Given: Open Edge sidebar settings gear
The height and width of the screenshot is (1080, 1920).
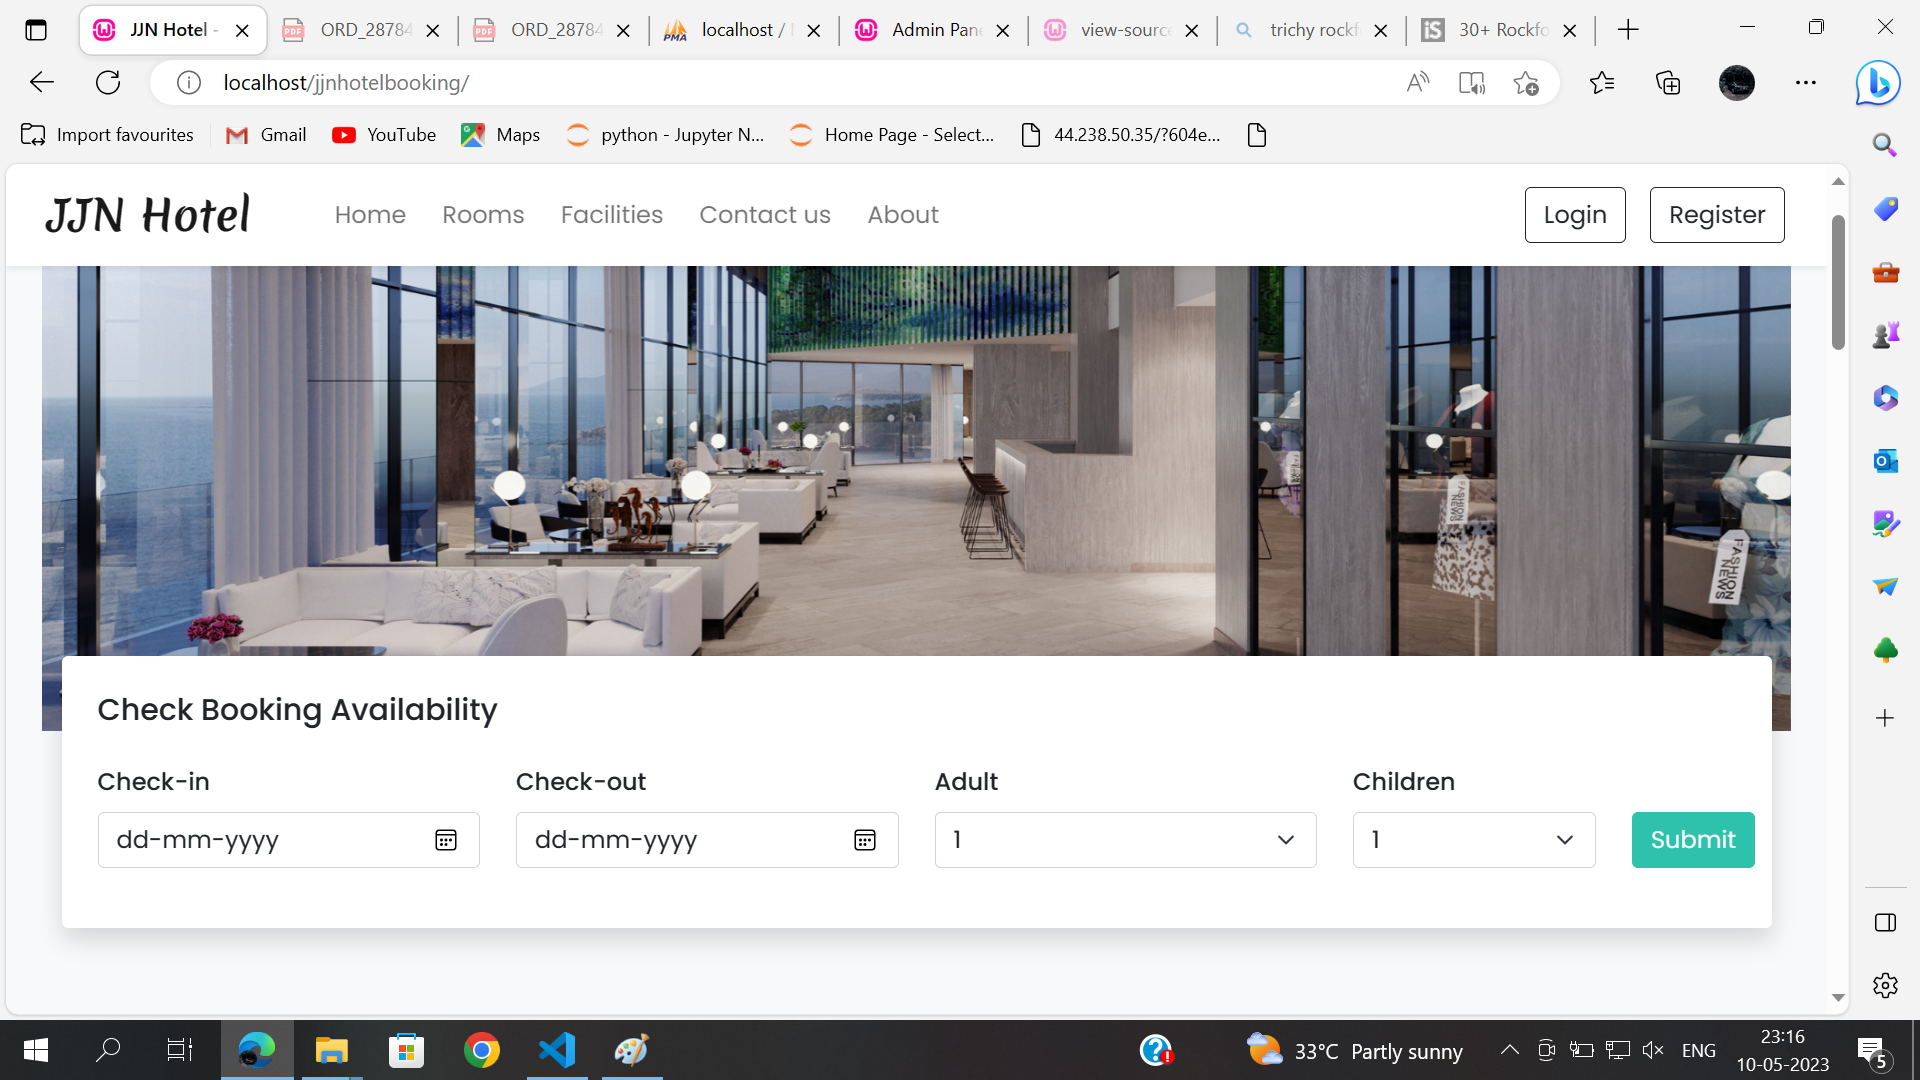Looking at the screenshot, I should point(1885,985).
